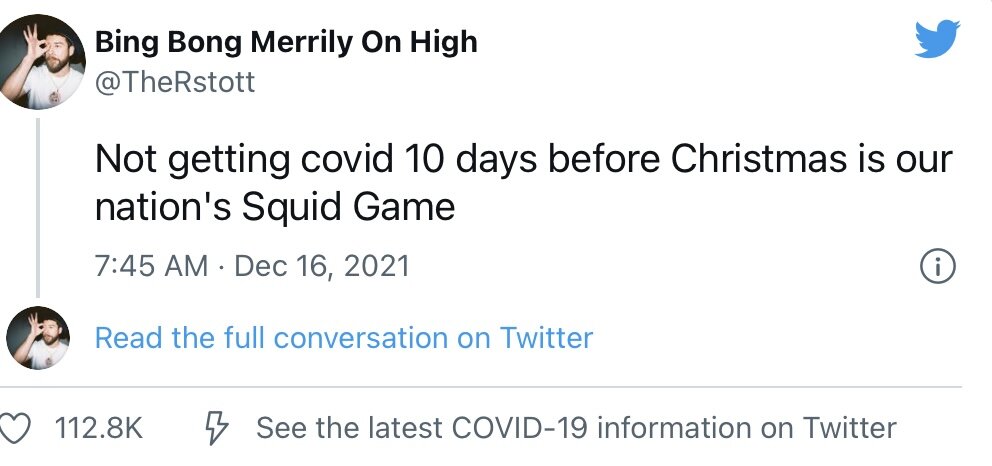Click the Twitter bird logo
Screen dimensions: 992x466
click(937, 41)
